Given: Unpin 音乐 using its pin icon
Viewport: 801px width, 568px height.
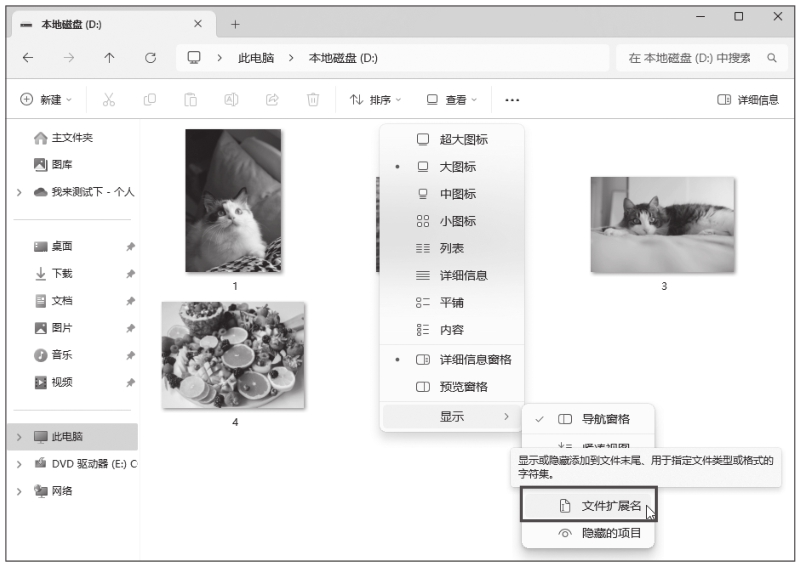Looking at the screenshot, I should [130, 355].
